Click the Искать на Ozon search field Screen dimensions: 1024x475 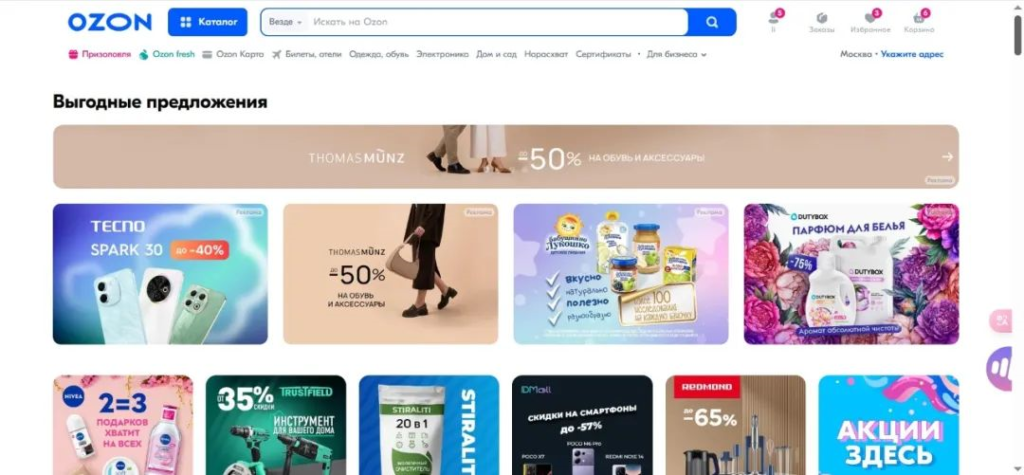coord(496,22)
